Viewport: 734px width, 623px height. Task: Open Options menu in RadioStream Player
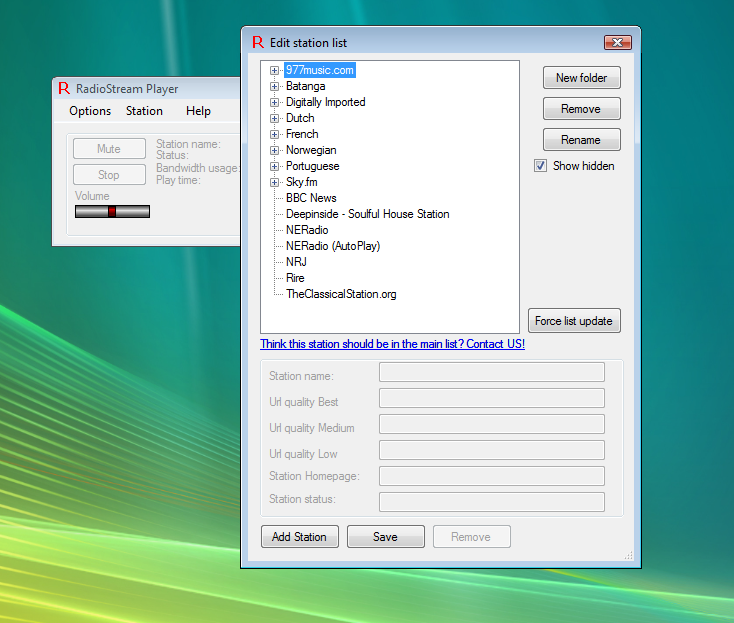pyautogui.click(x=90, y=111)
